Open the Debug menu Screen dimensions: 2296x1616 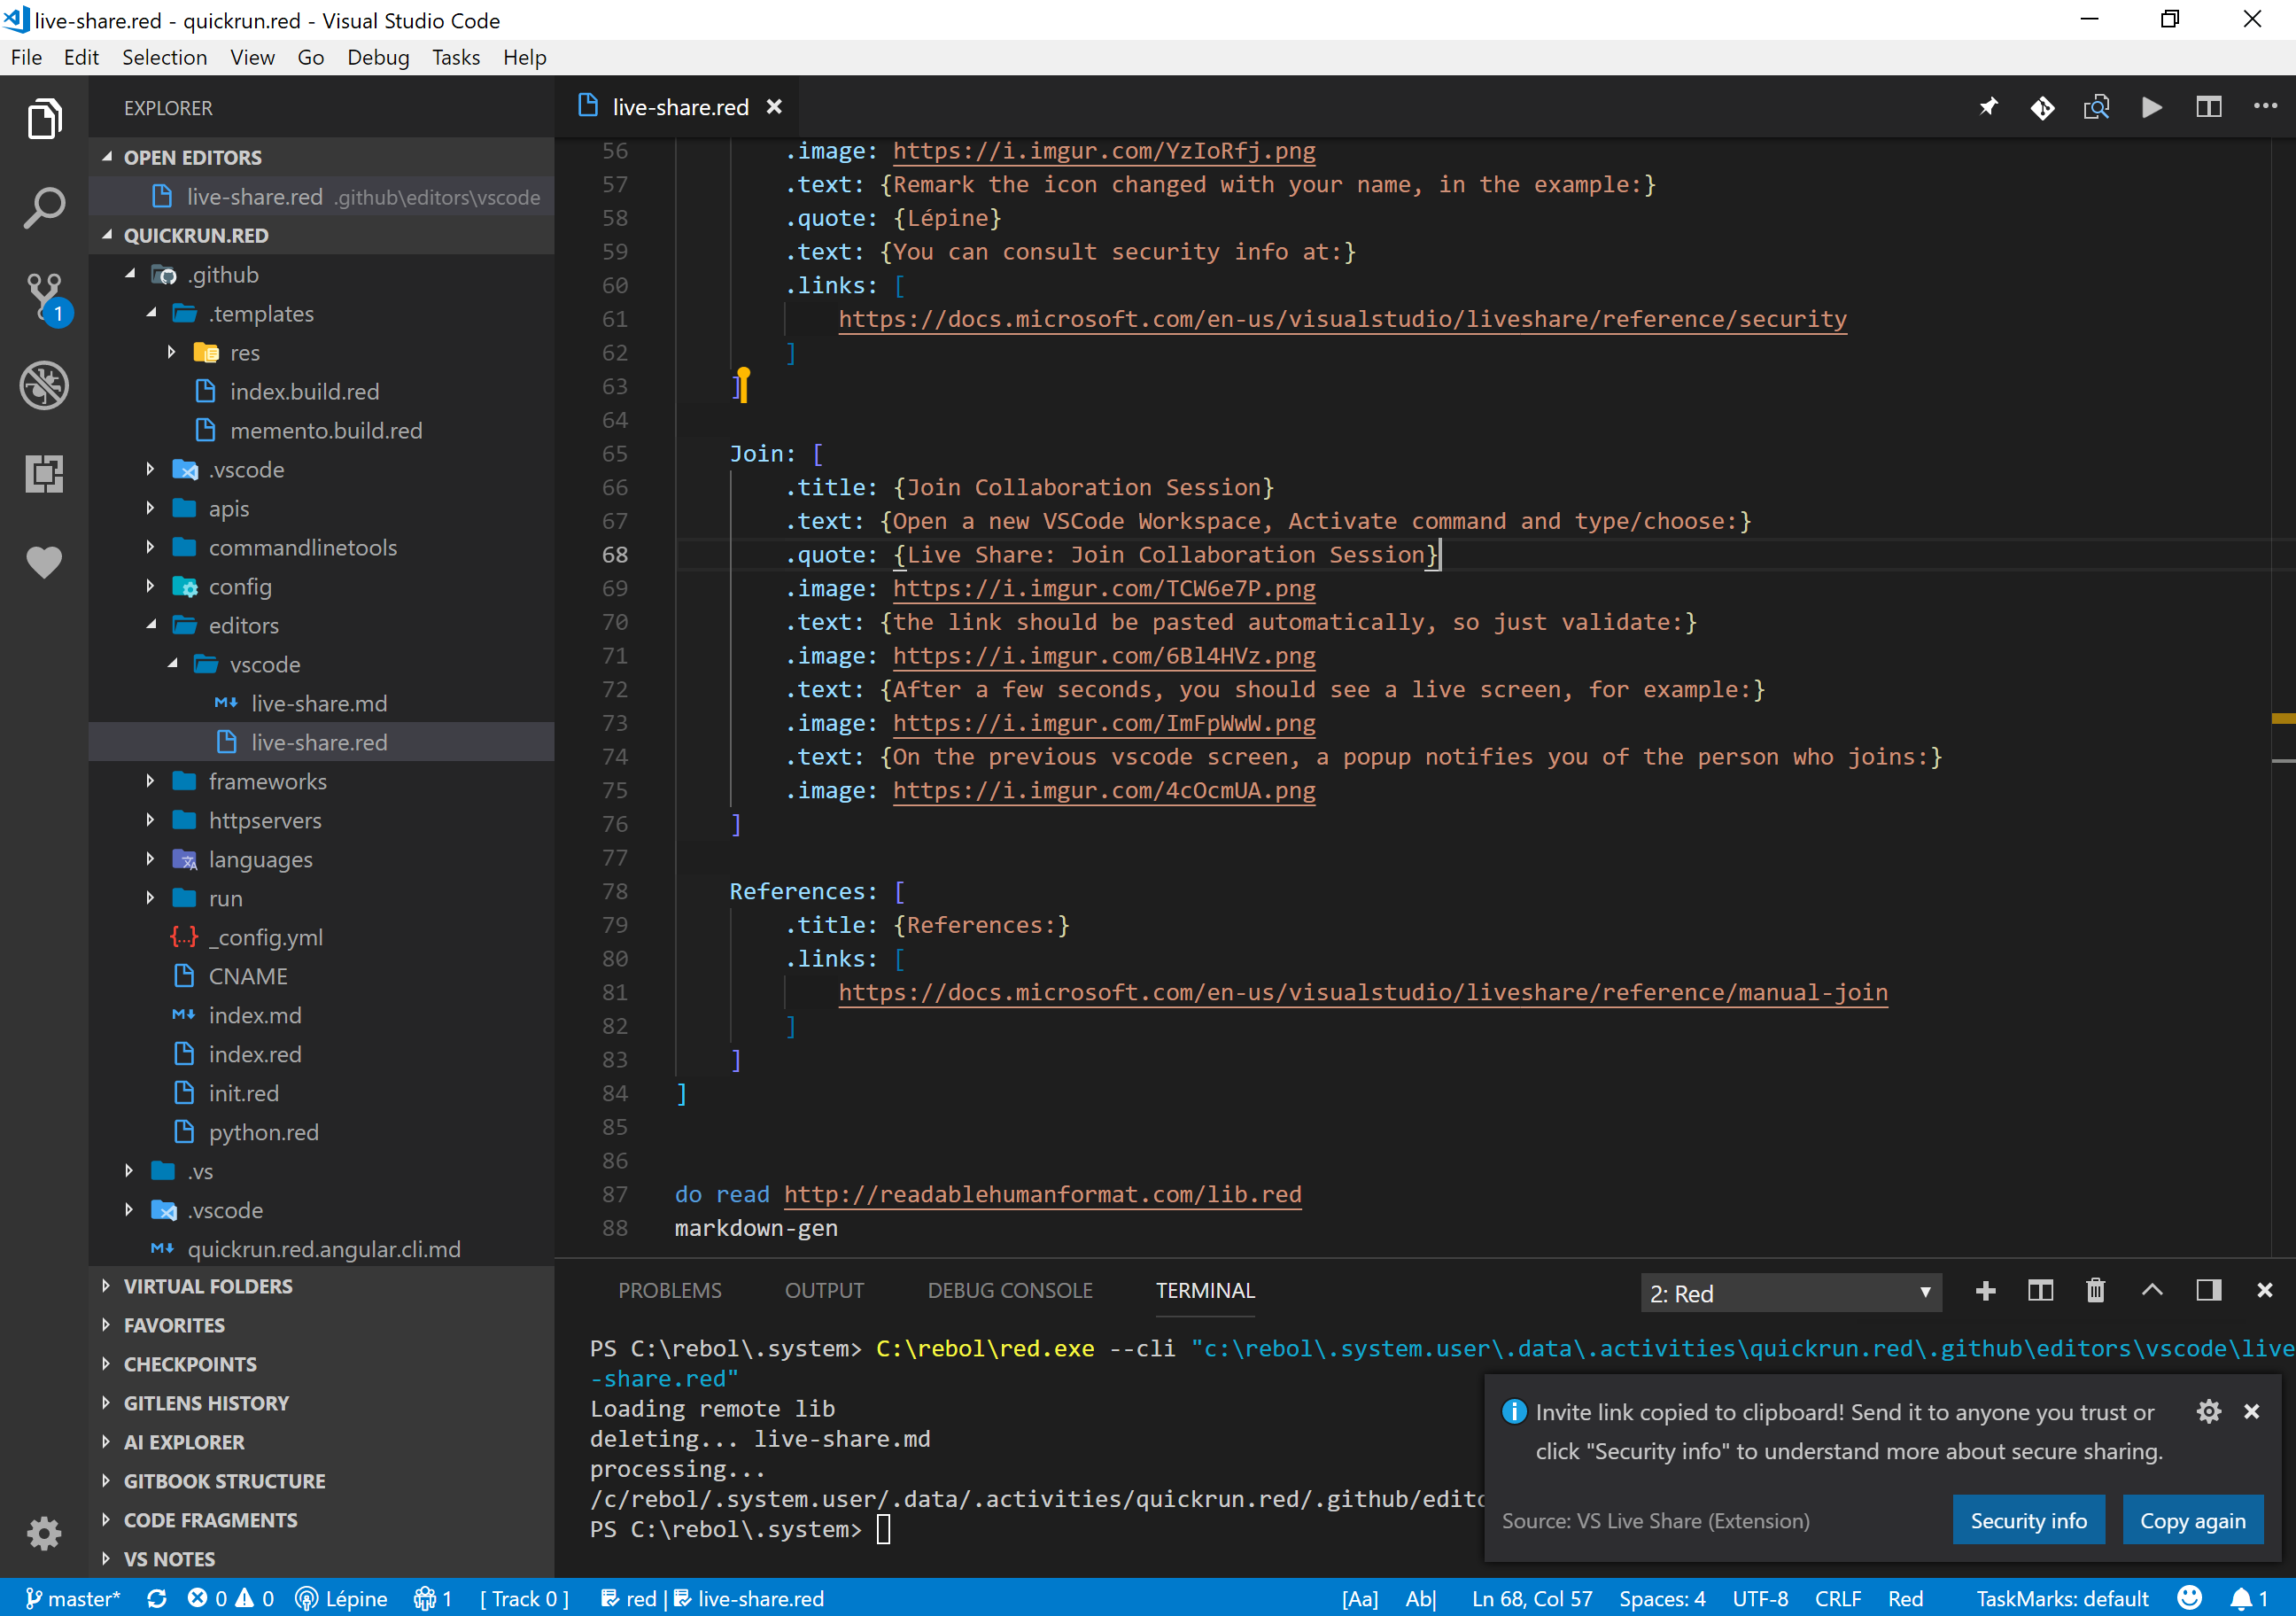pyautogui.click(x=378, y=57)
